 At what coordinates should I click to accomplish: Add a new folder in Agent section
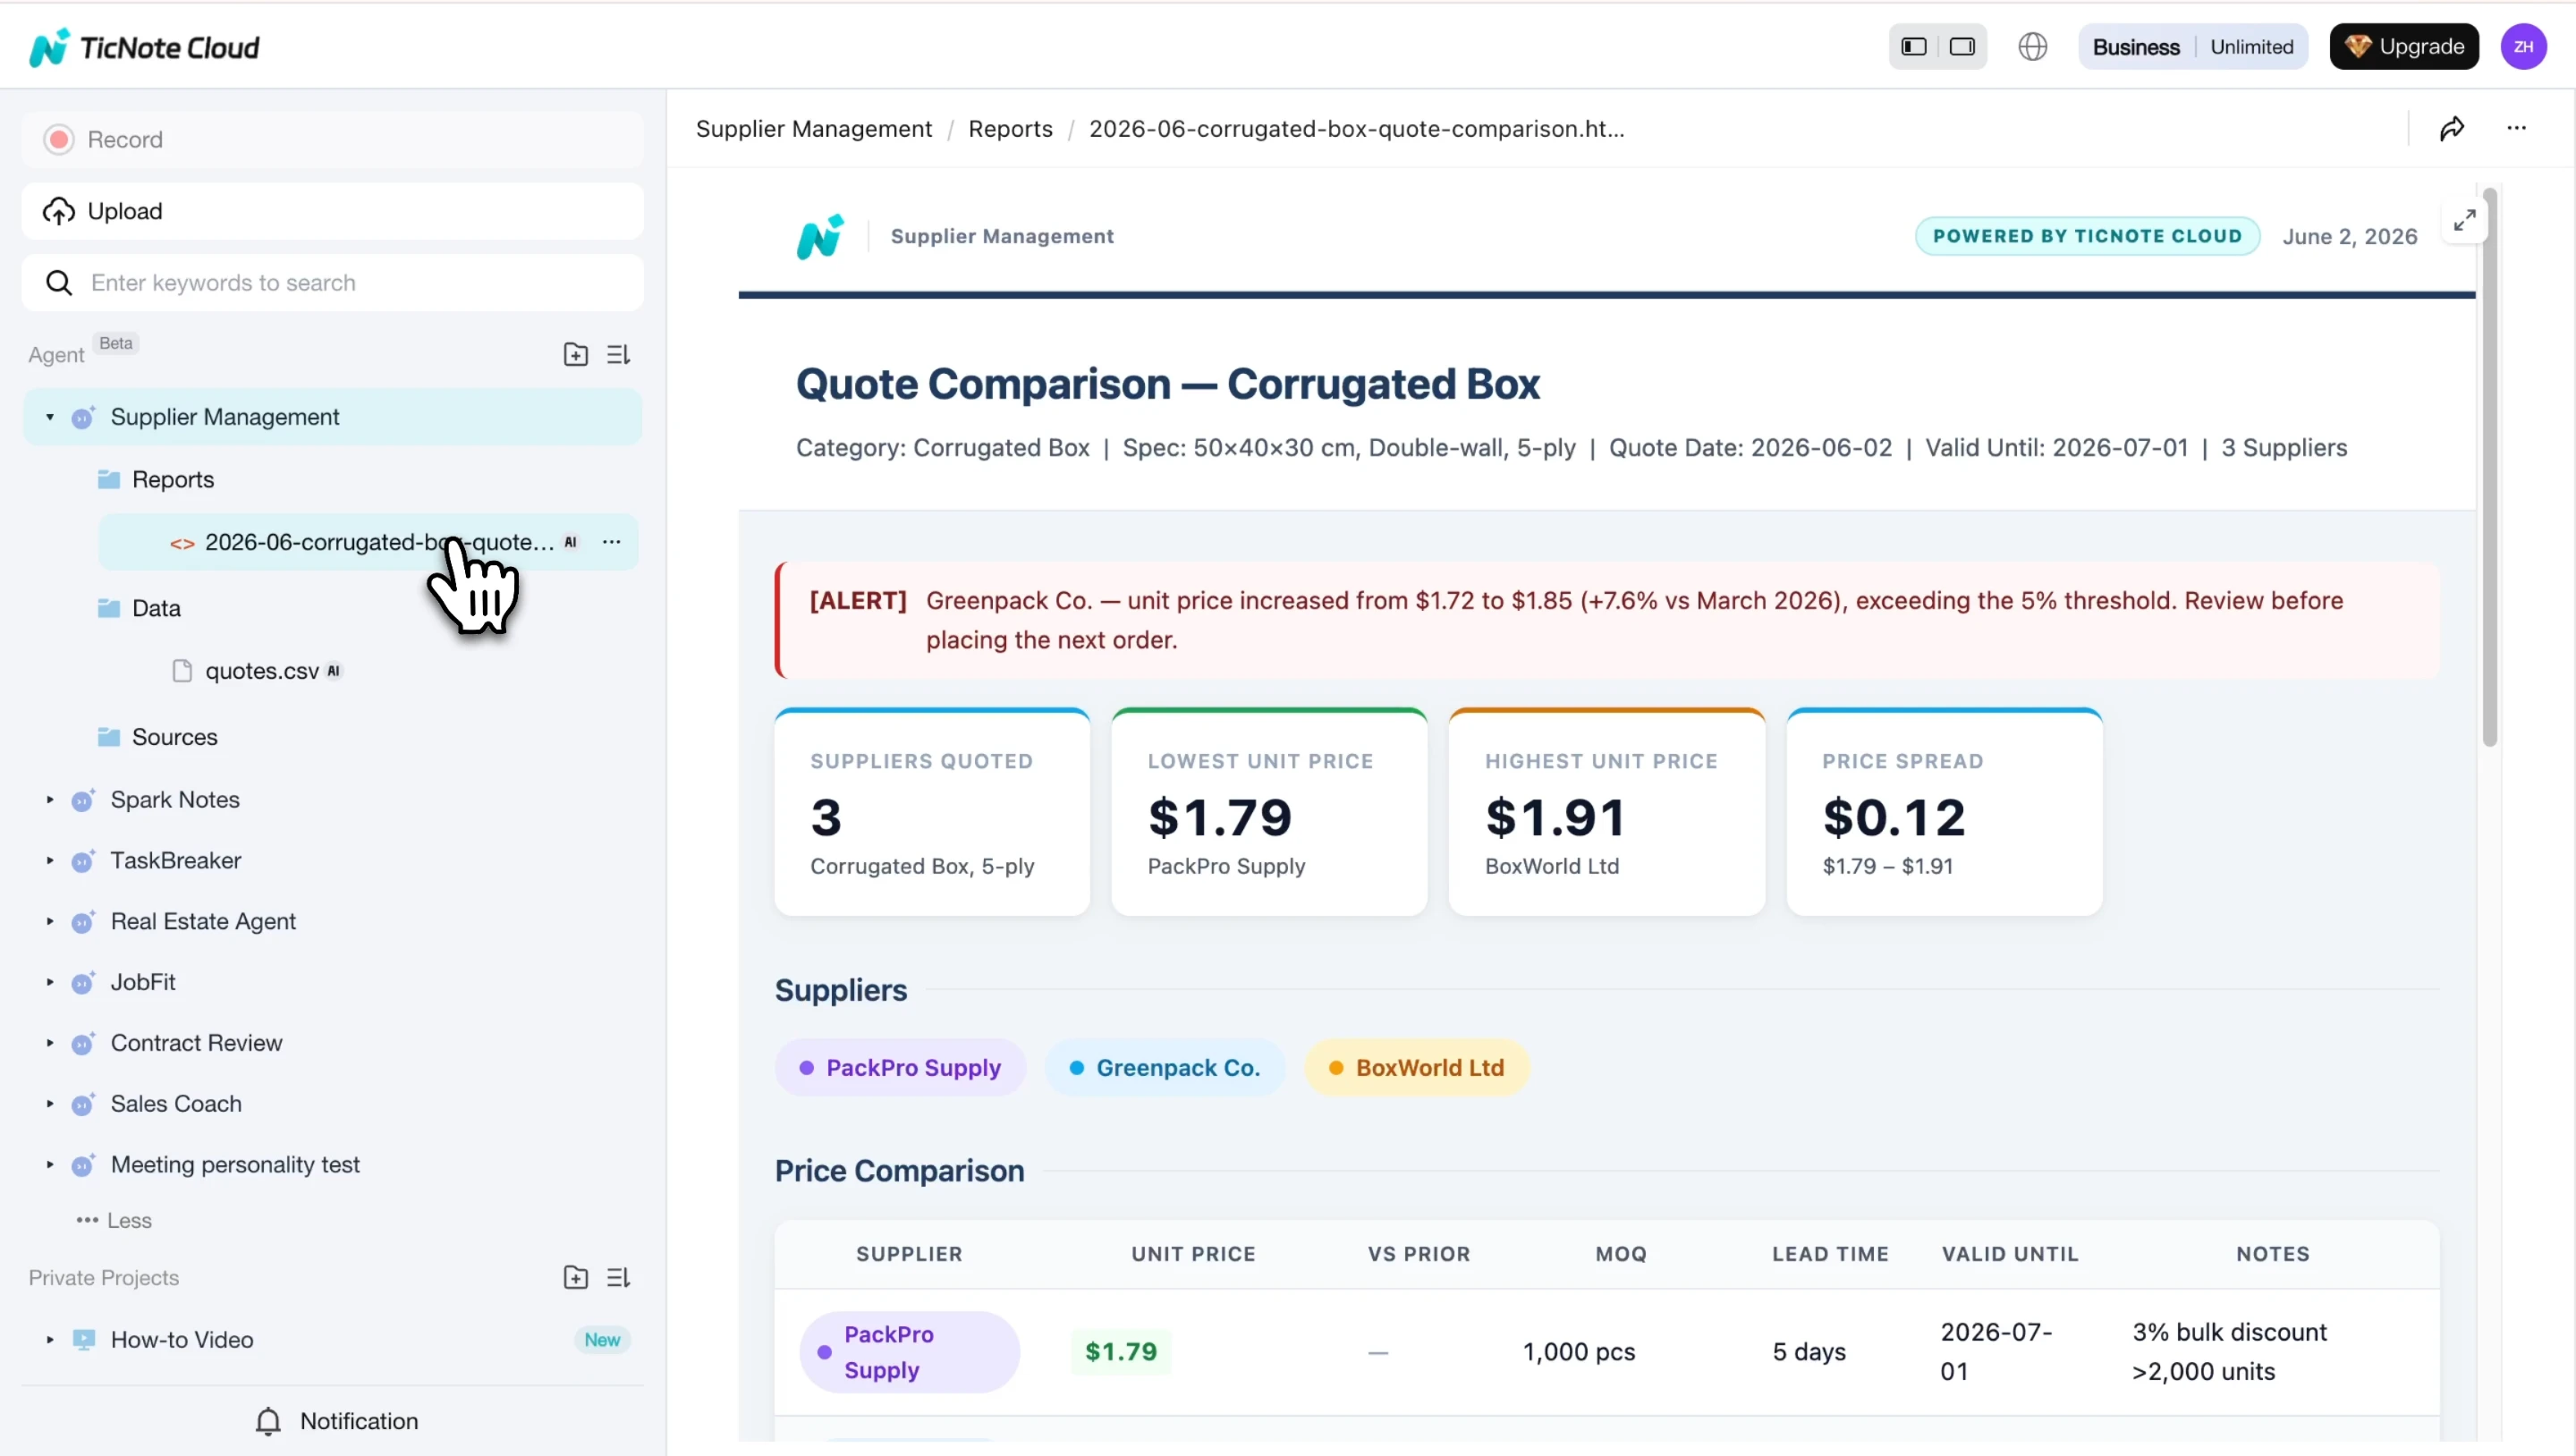576,354
